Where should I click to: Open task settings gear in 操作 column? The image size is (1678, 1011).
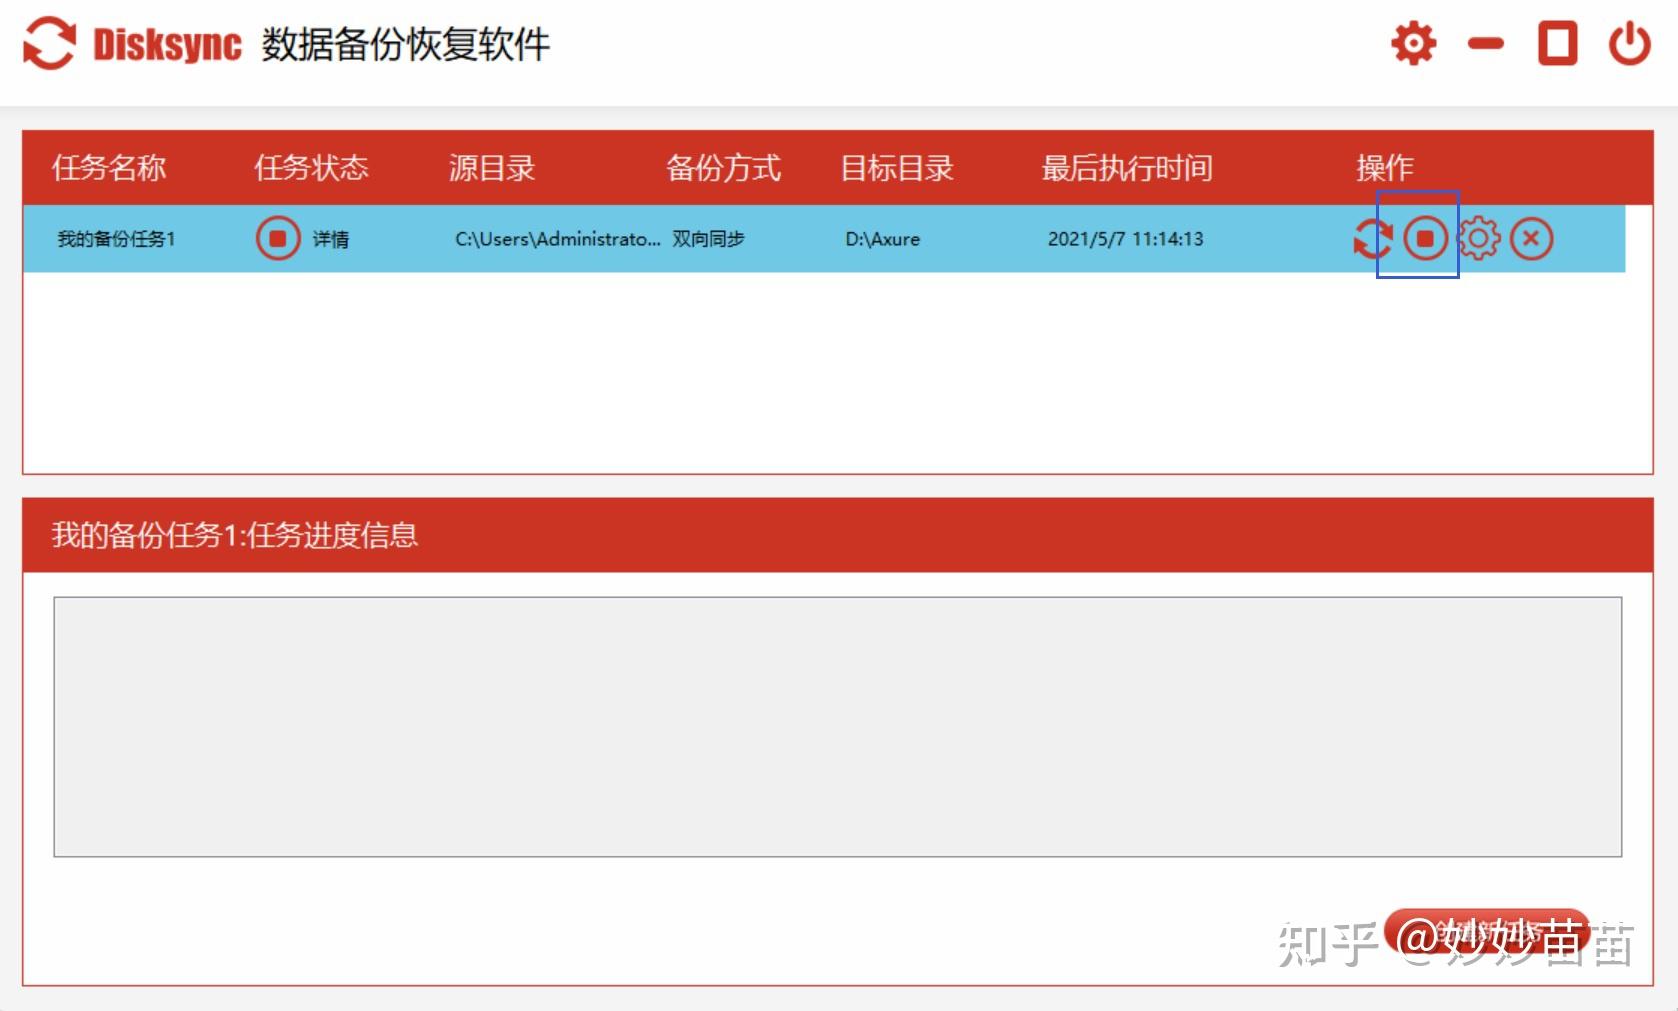[1479, 239]
